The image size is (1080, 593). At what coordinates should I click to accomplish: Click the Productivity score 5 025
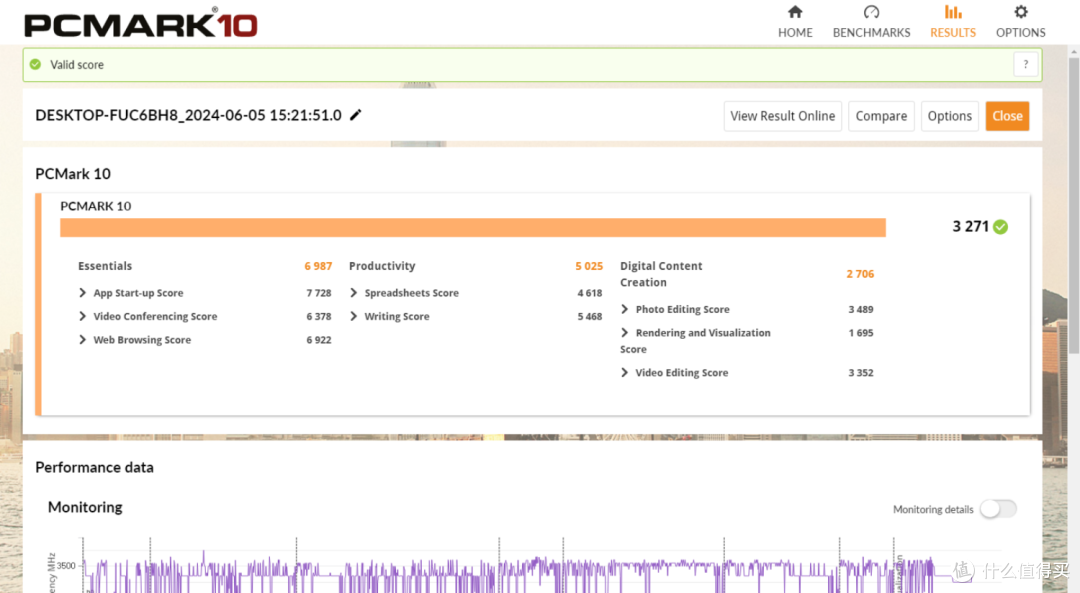pyautogui.click(x=589, y=266)
